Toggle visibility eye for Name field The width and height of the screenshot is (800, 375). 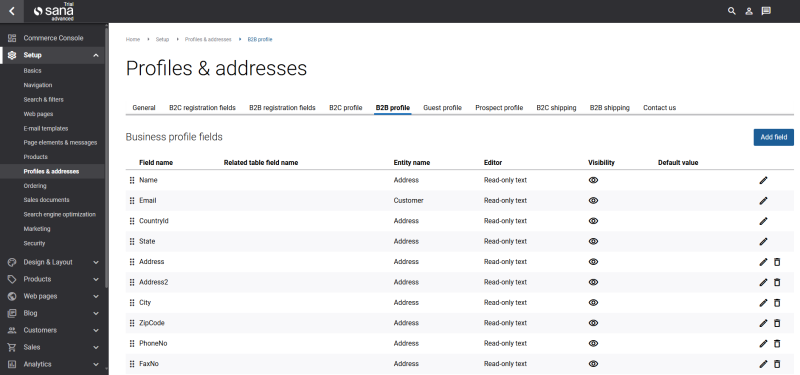tap(593, 180)
